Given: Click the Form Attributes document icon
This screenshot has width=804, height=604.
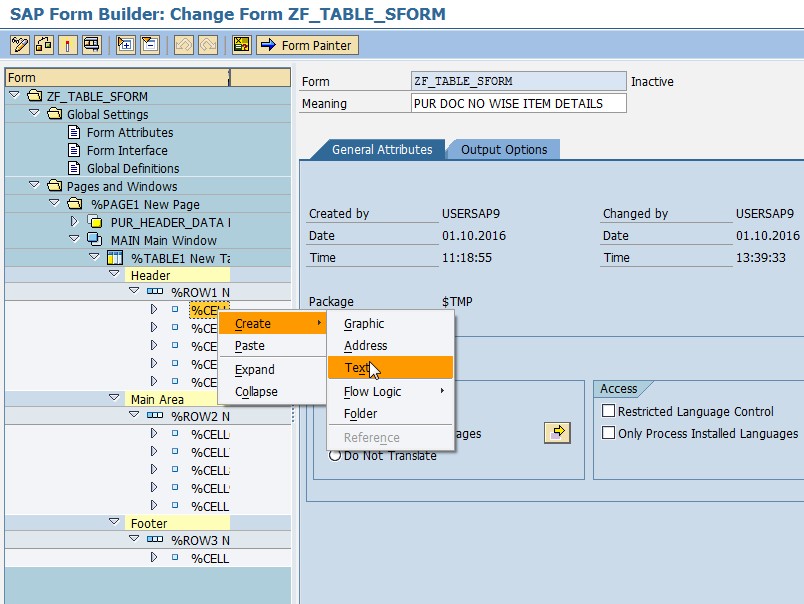Looking at the screenshot, I should (x=74, y=132).
